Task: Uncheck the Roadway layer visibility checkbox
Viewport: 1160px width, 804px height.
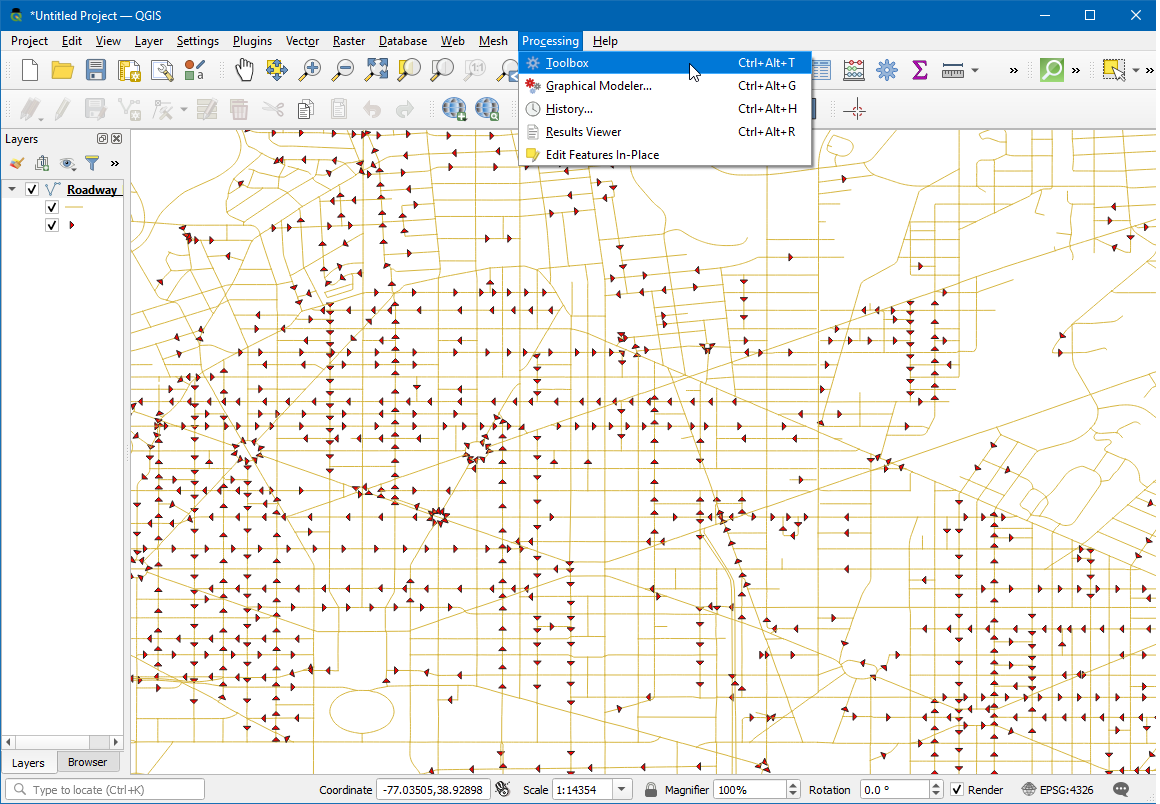Action: pos(32,189)
